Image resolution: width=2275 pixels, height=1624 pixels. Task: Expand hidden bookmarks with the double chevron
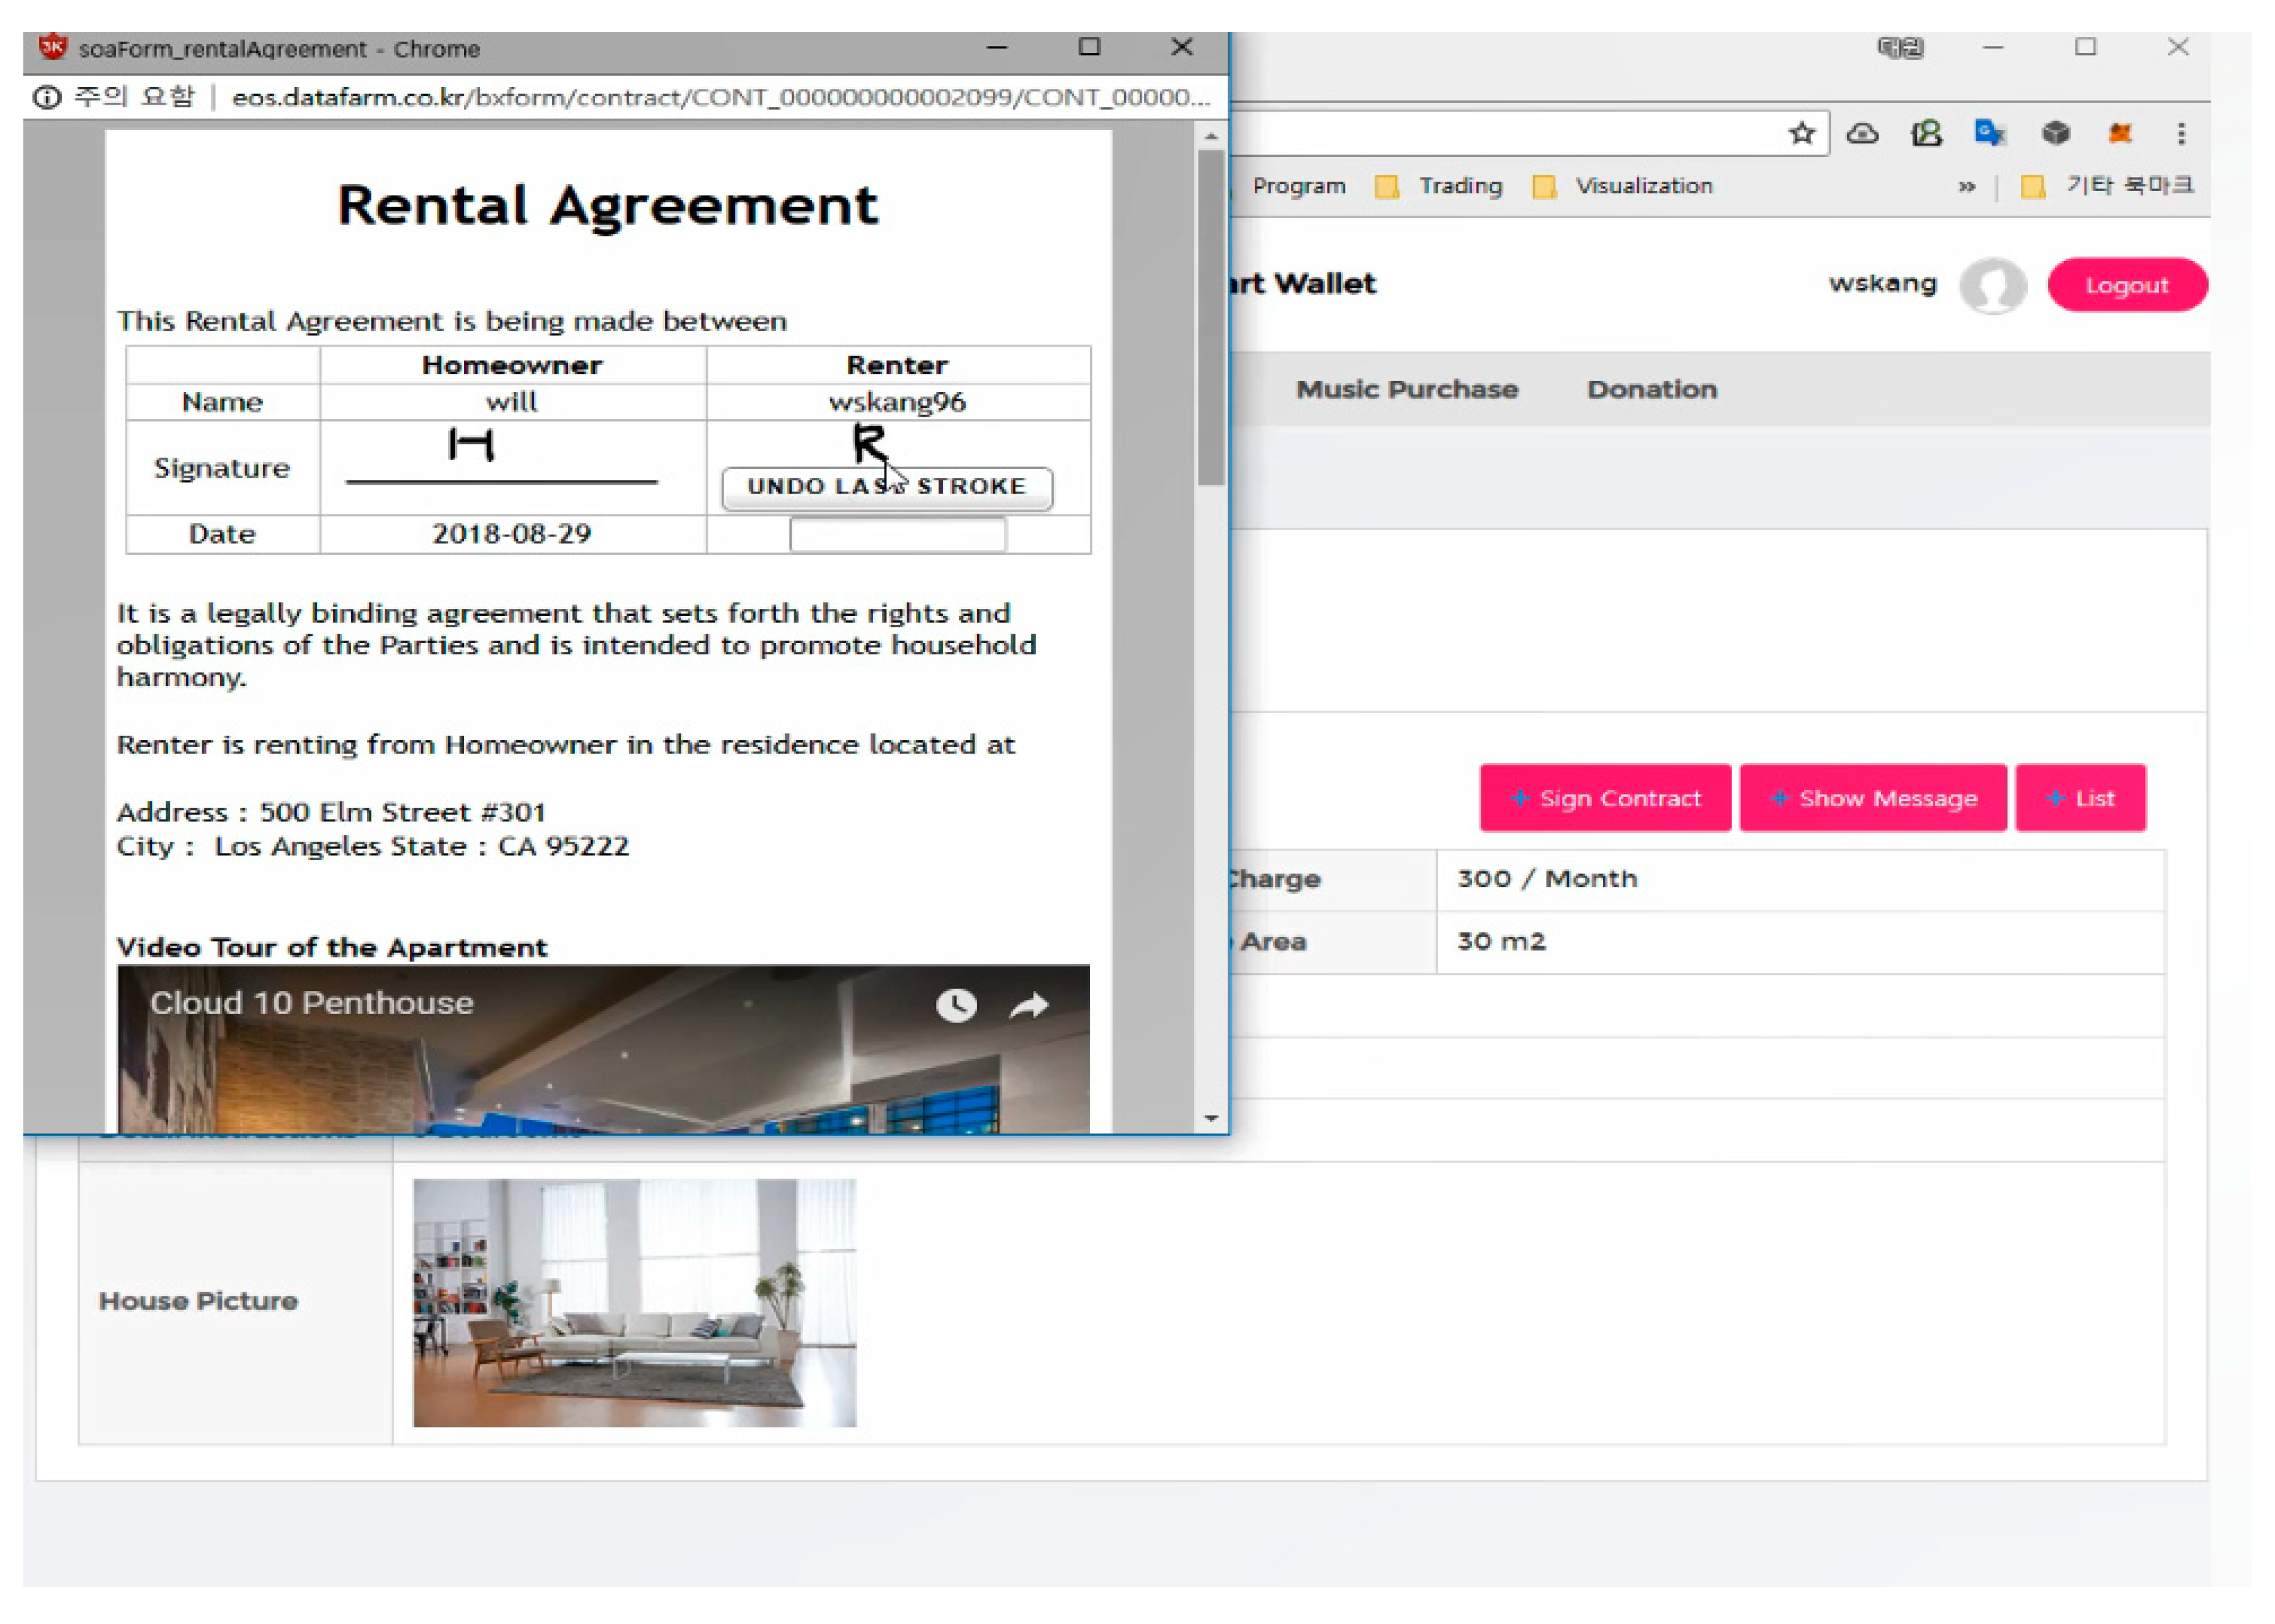[x=1966, y=187]
